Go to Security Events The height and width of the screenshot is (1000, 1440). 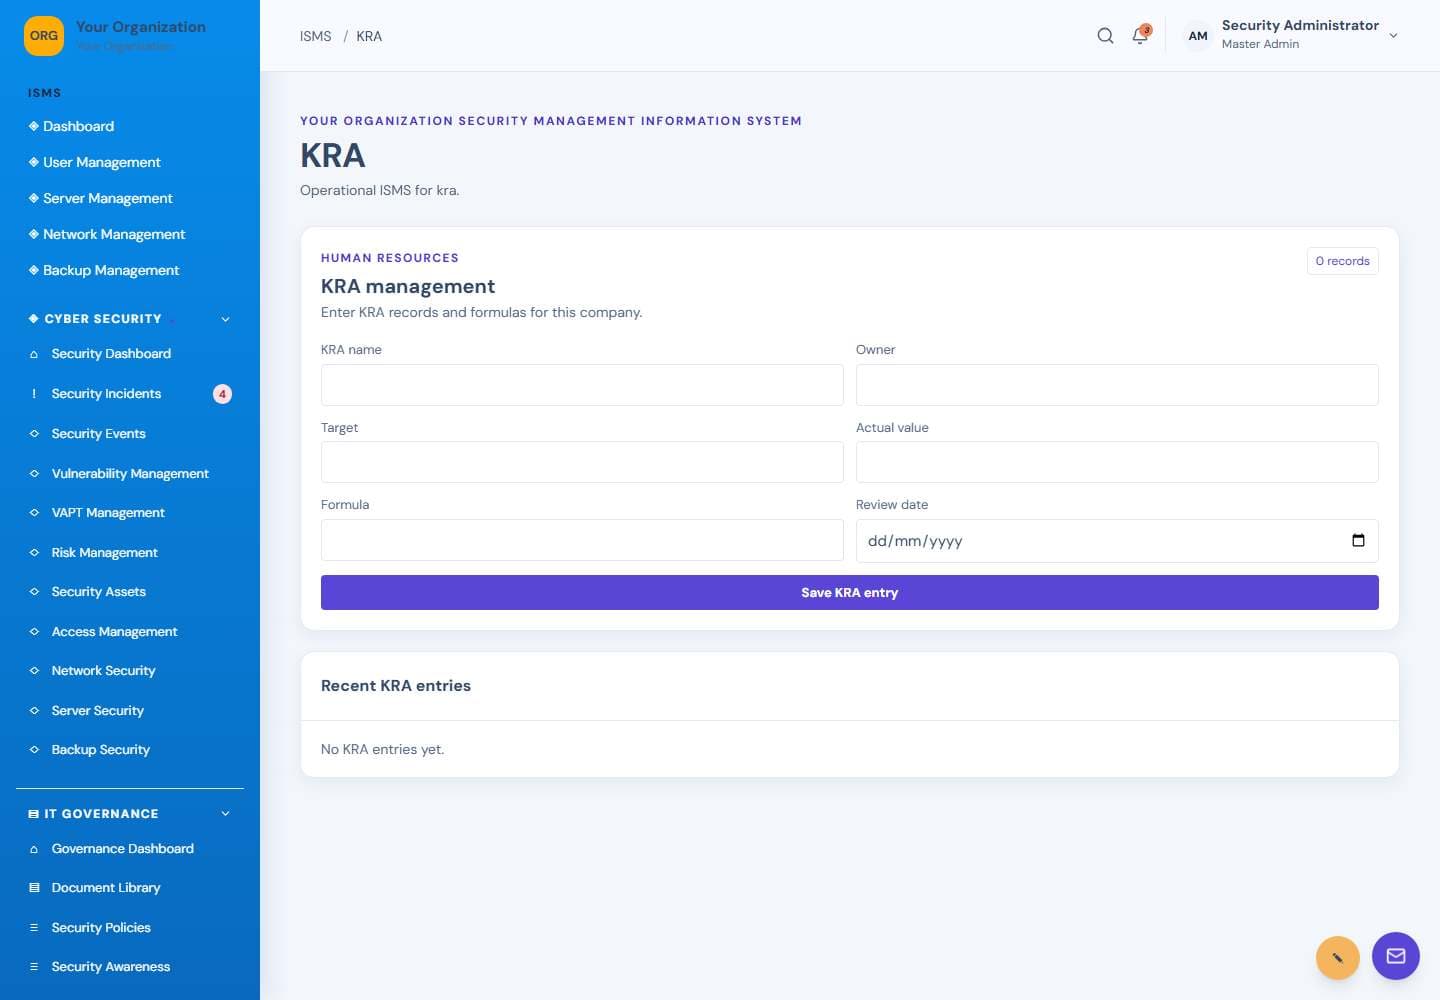(98, 434)
